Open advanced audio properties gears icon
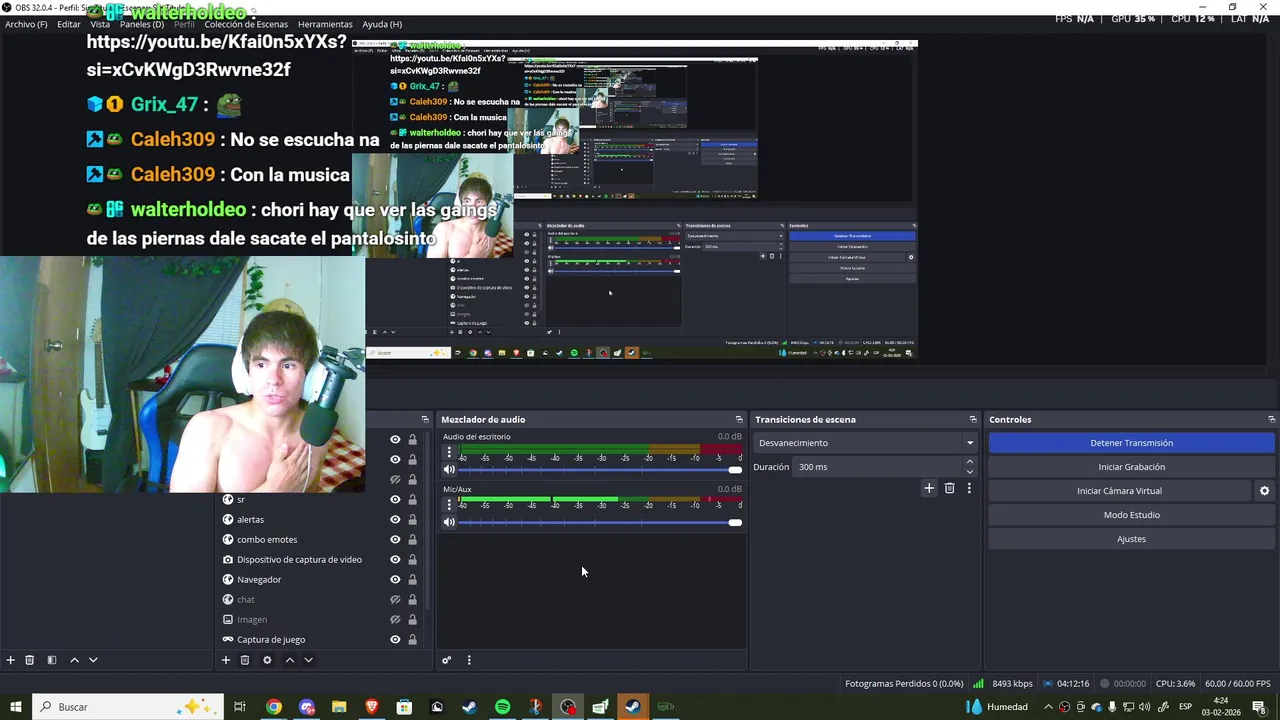 click(447, 660)
